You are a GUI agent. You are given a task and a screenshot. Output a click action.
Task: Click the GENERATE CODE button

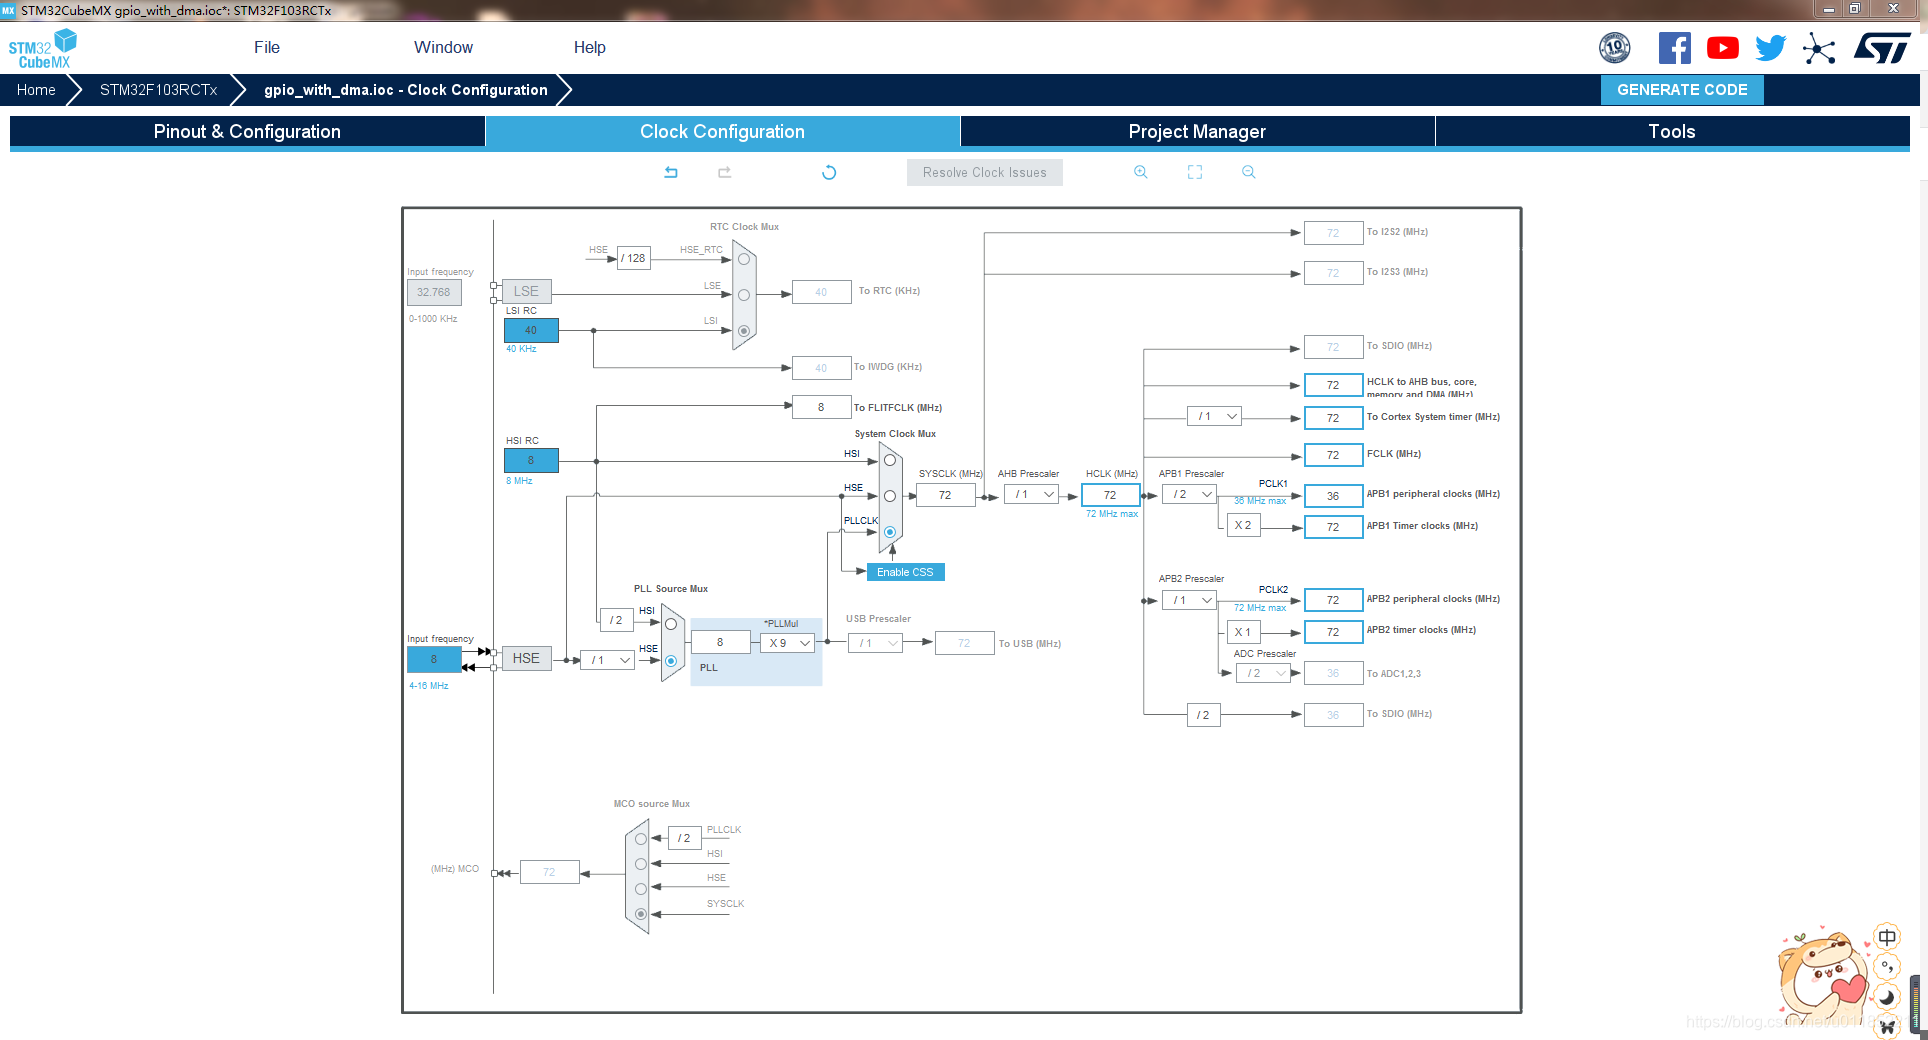pyautogui.click(x=1682, y=89)
